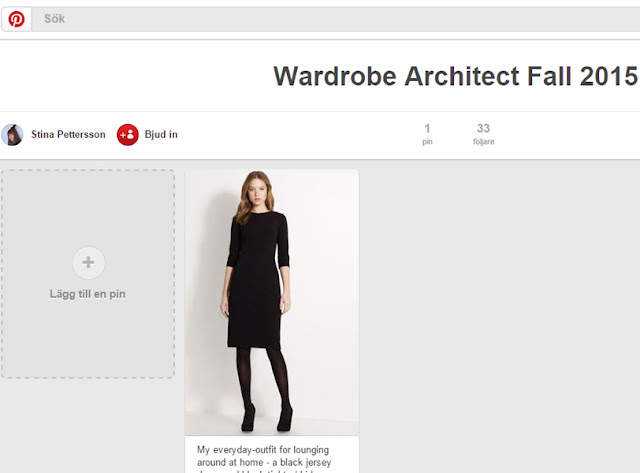
Task: Click the number 1 pin count
Action: pyautogui.click(x=427, y=129)
